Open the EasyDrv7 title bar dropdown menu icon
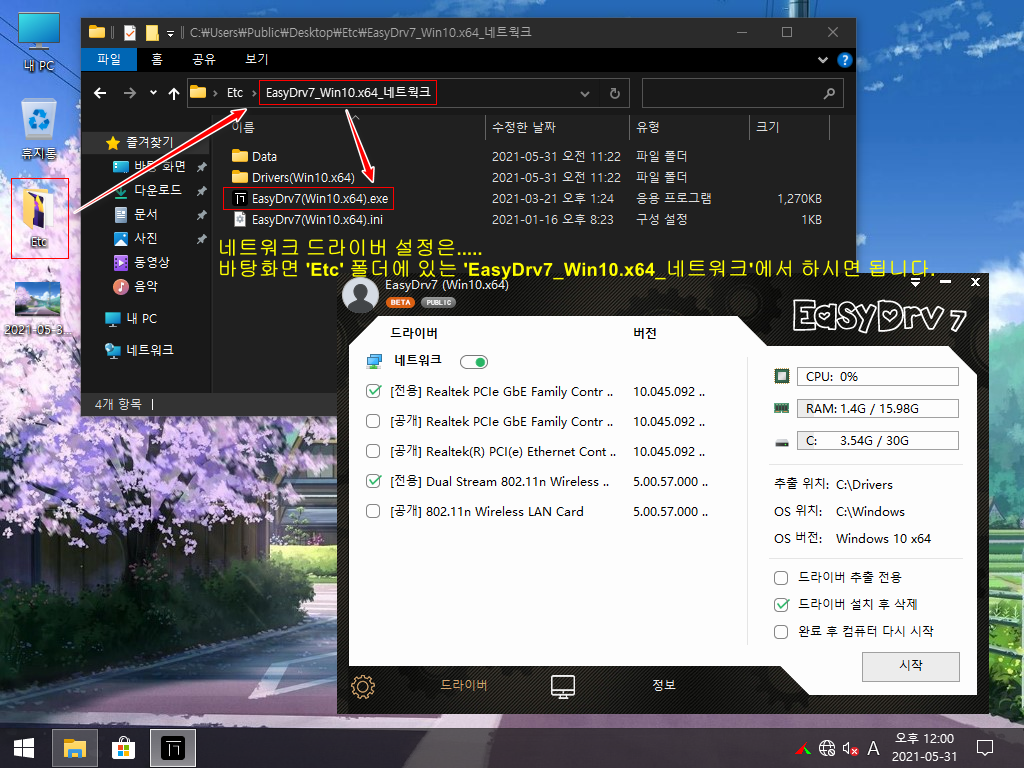The height and width of the screenshot is (768, 1024). pos(916,282)
